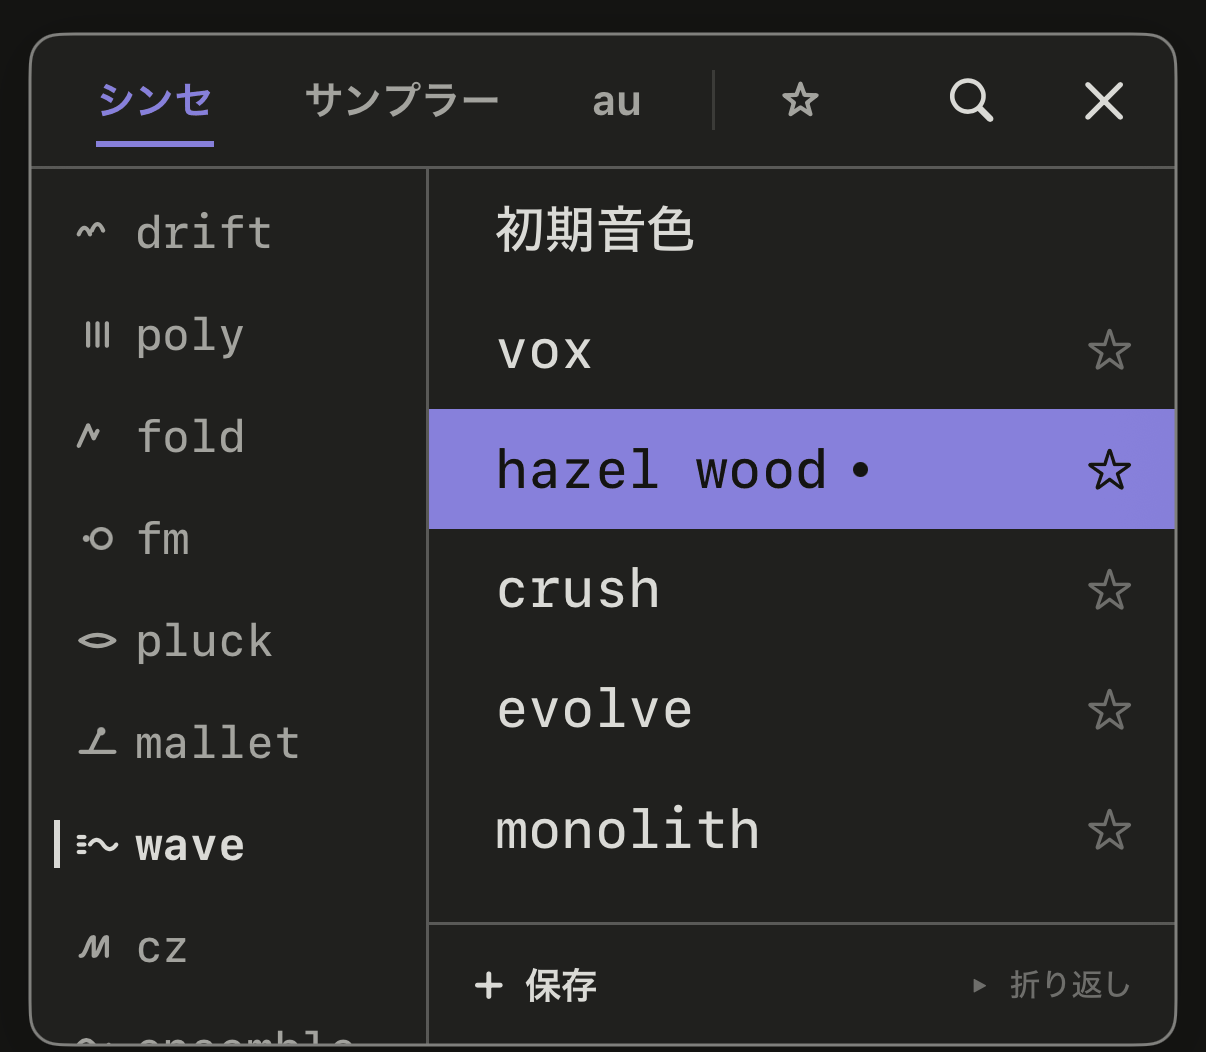This screenshot has height=1052, width=1206.
Task: Click the wave synth icon
Action: [97, 845]
